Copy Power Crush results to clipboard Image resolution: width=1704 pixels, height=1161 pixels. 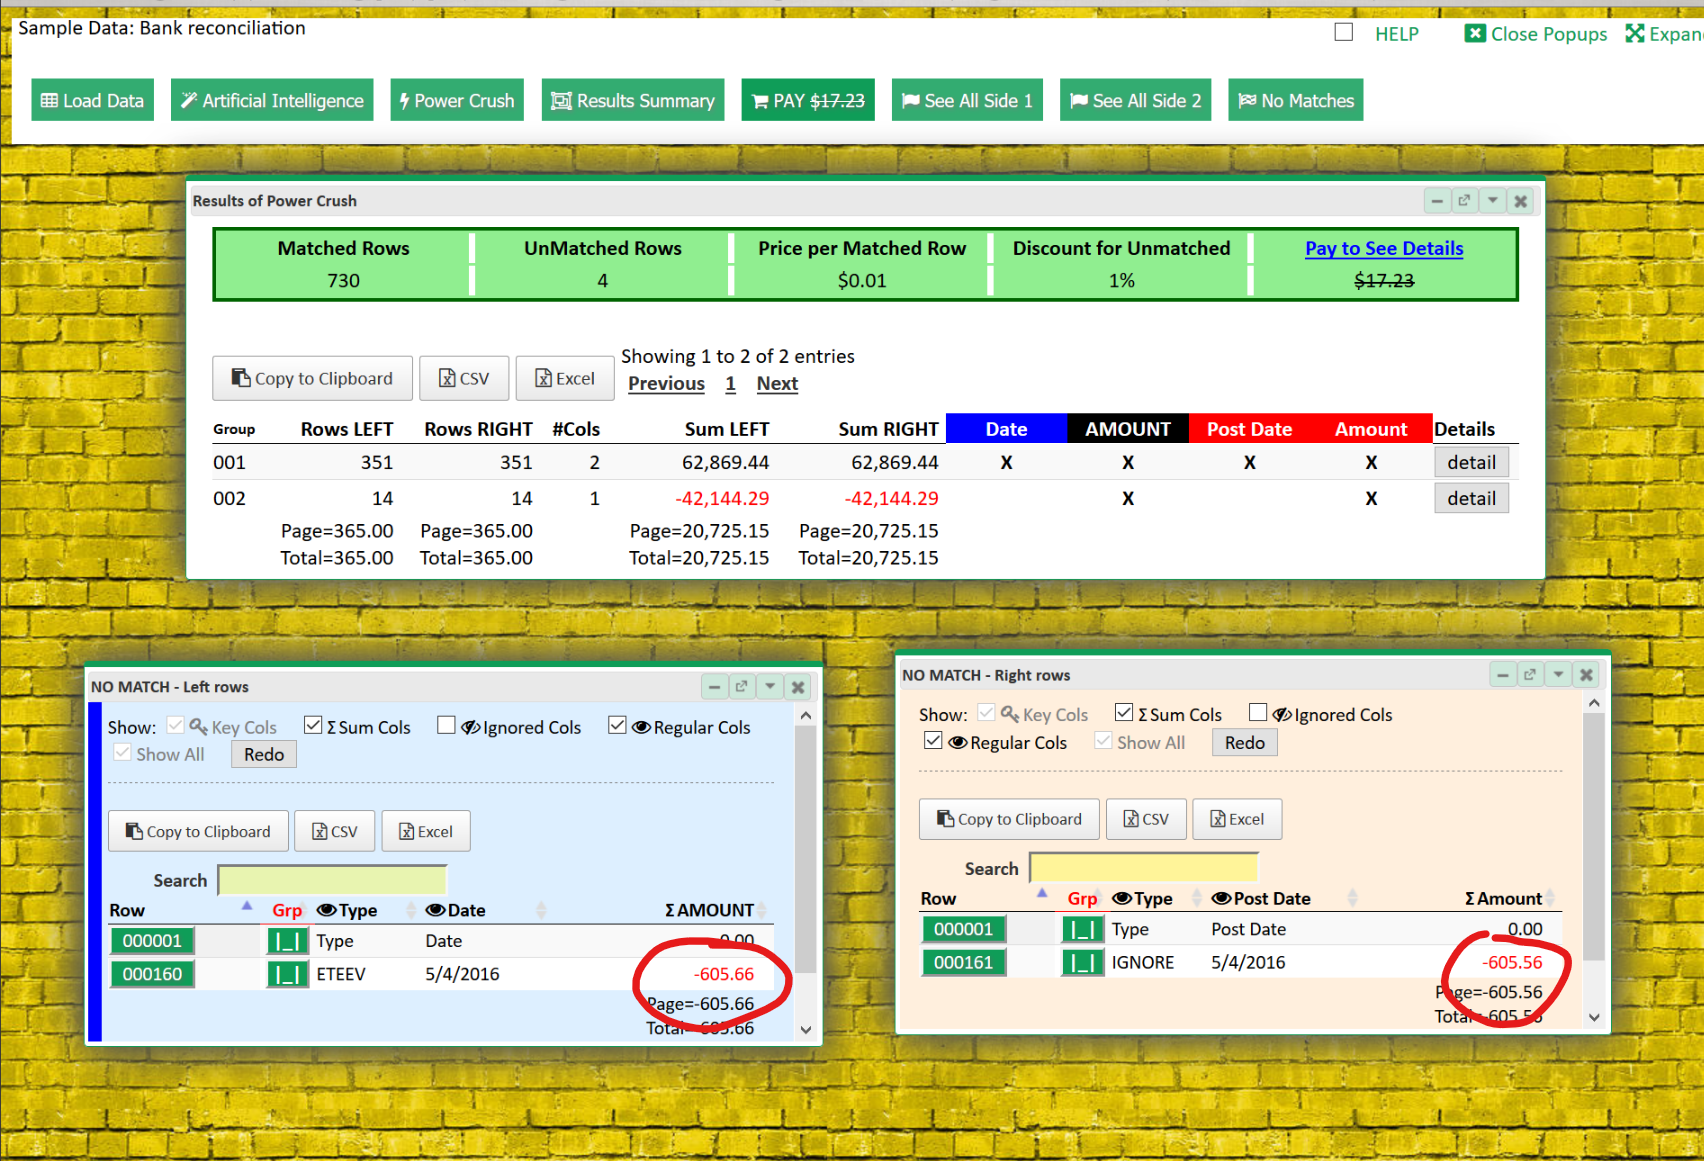312,378
